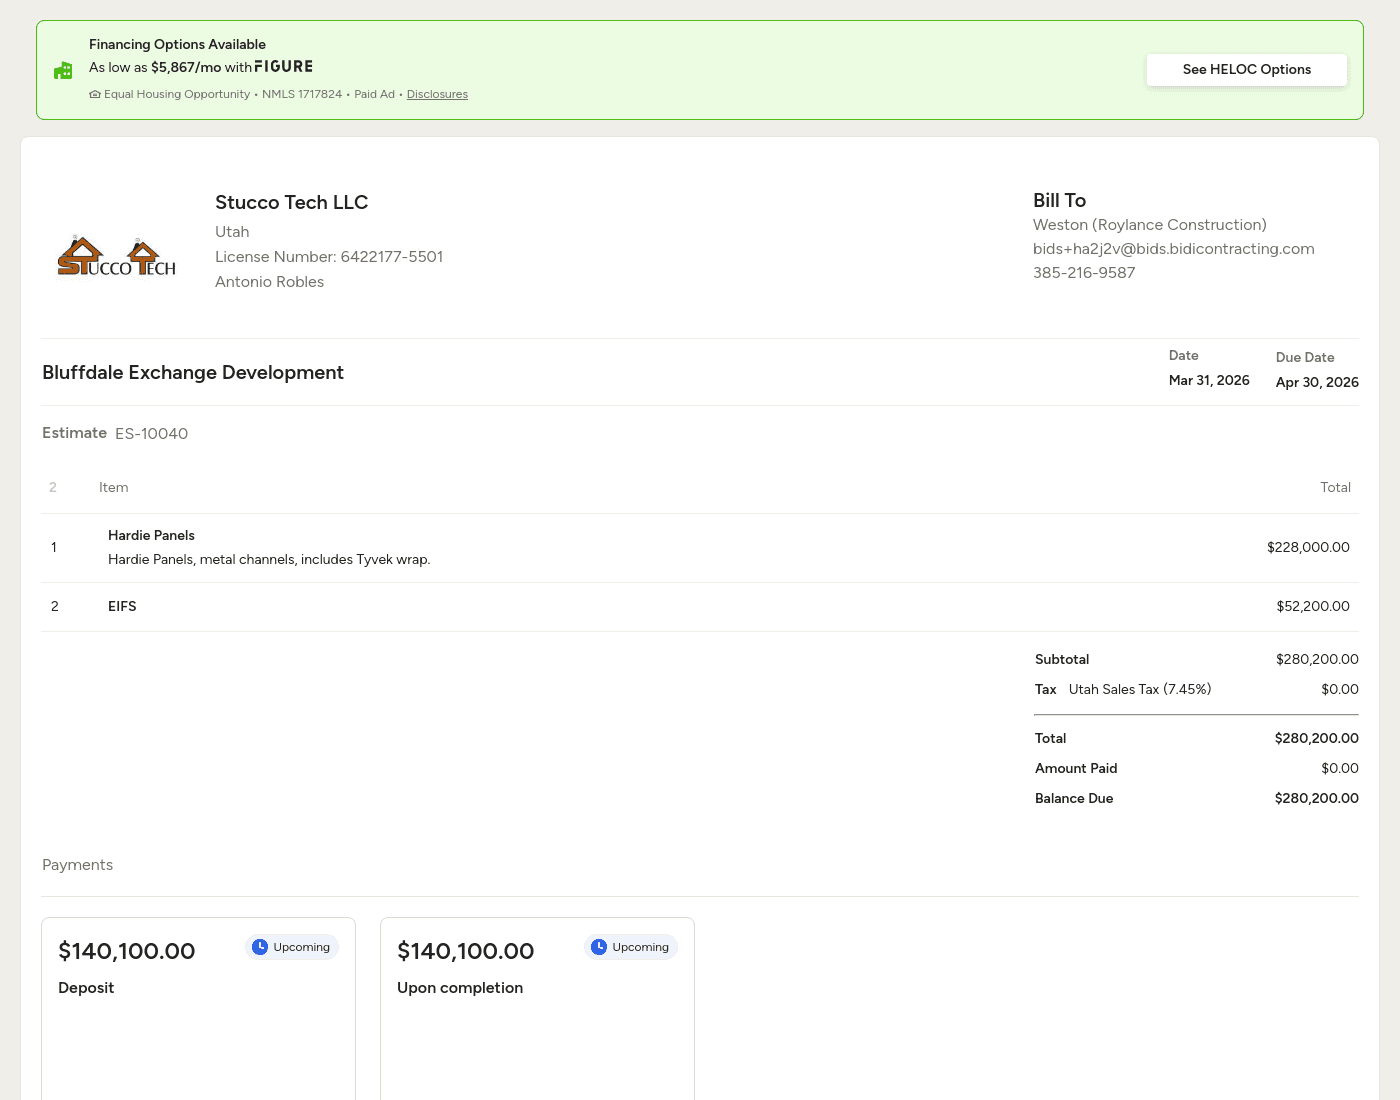Click the Balance Due amount
The height and width of the screenshot is (1100, 1400).
[1316, 798]
